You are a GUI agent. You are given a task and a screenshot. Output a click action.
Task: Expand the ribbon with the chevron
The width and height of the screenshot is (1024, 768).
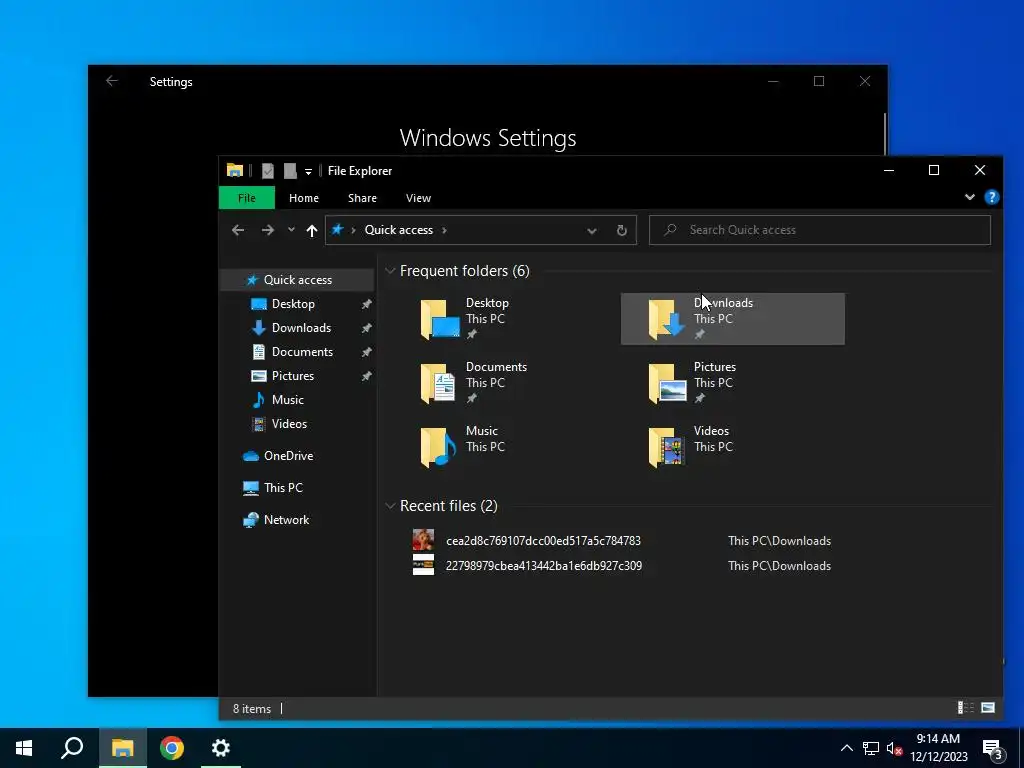(969, 197)
